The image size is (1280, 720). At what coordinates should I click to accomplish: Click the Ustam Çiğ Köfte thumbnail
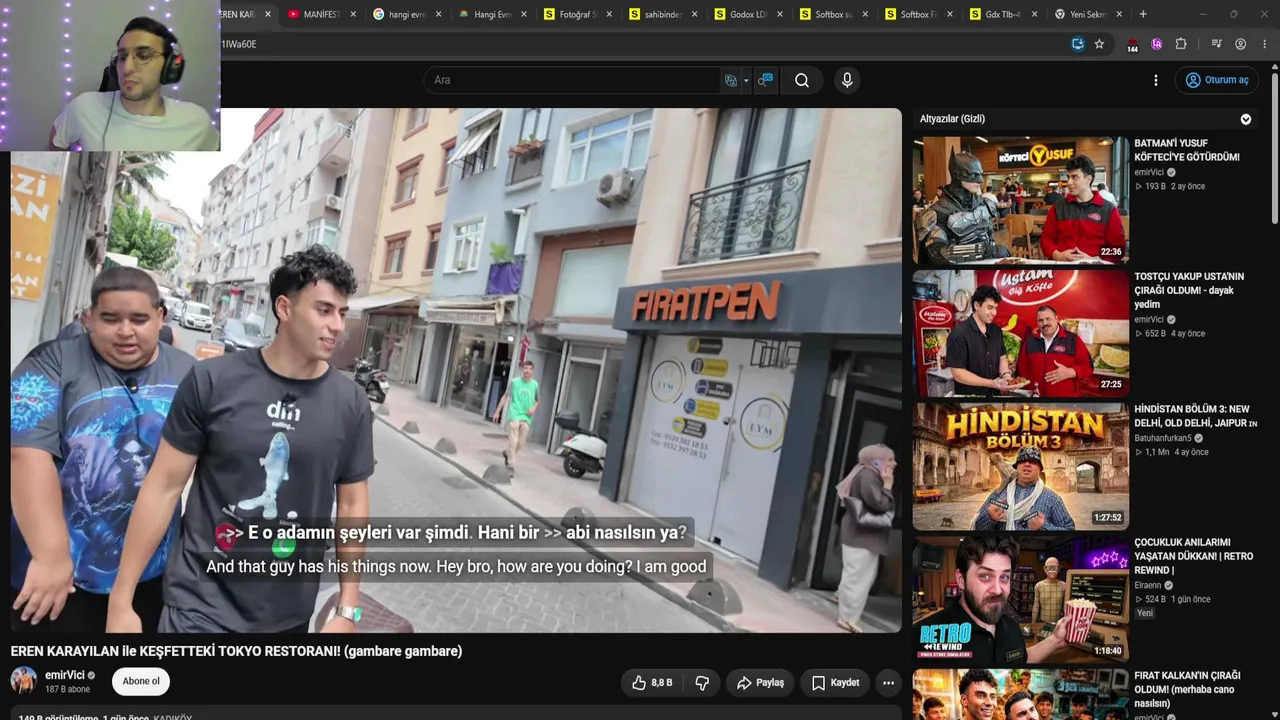(x=1021, y=333)
